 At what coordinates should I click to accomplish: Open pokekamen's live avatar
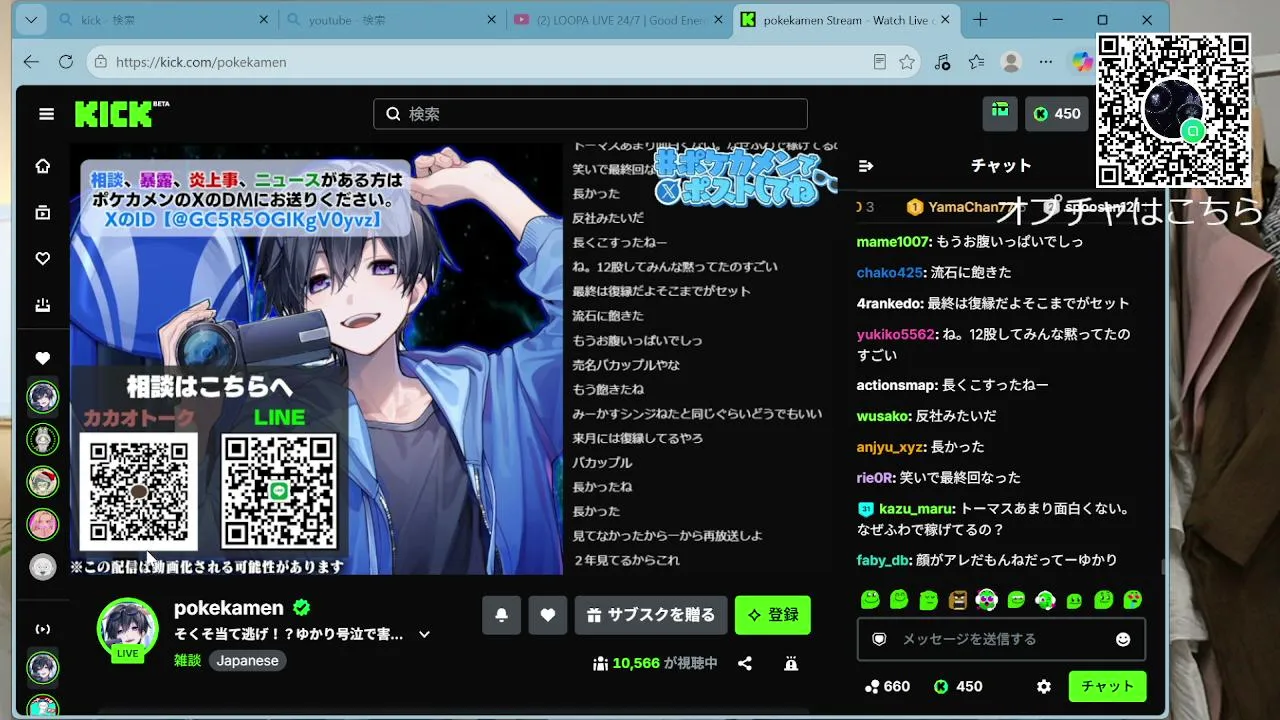coord(127,629)
